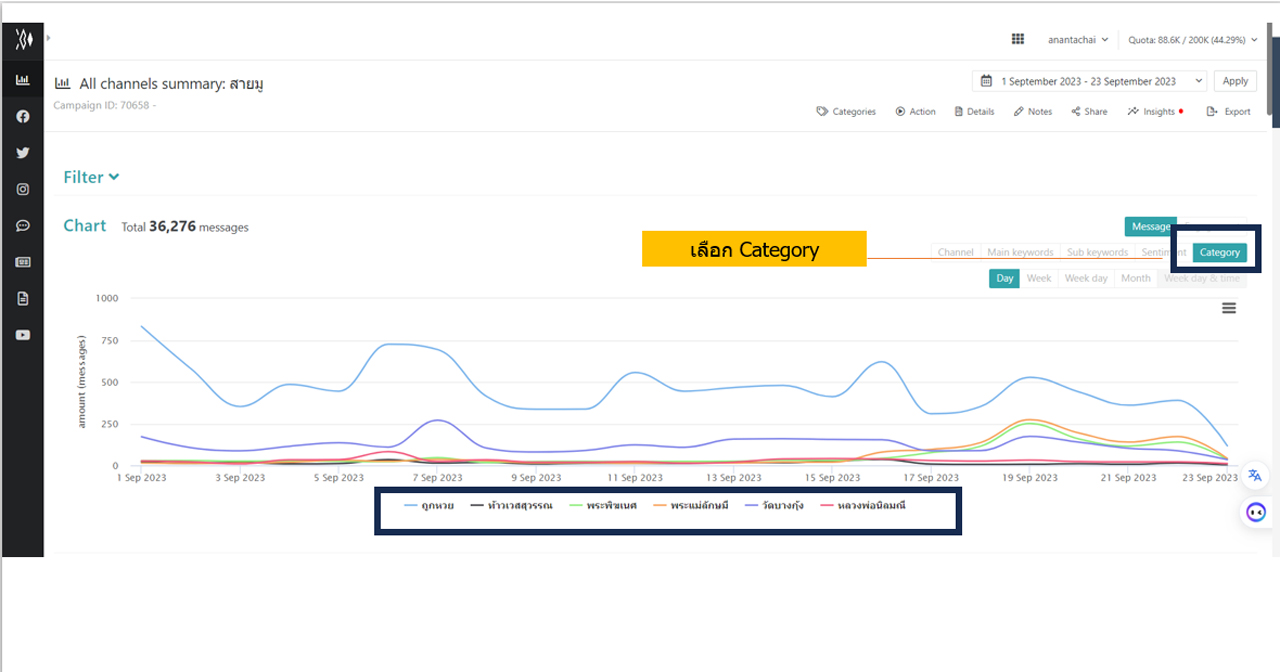Click Export in the toolbar

[x=1229, y=112]
